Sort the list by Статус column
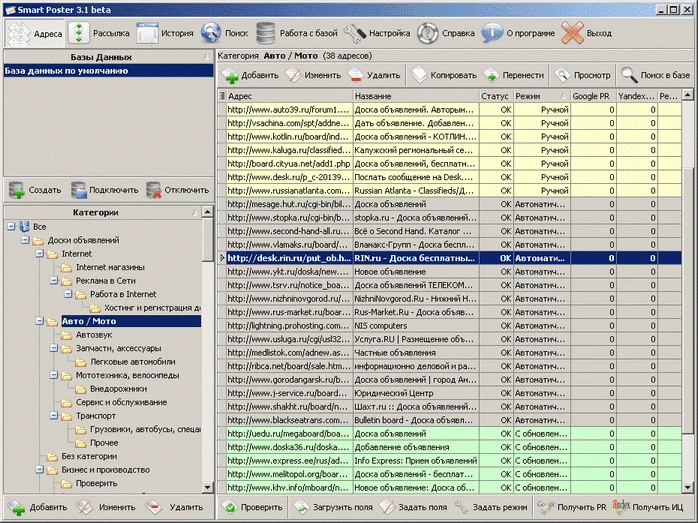This screenshot has width=698, height=523. tap(494, 96)
